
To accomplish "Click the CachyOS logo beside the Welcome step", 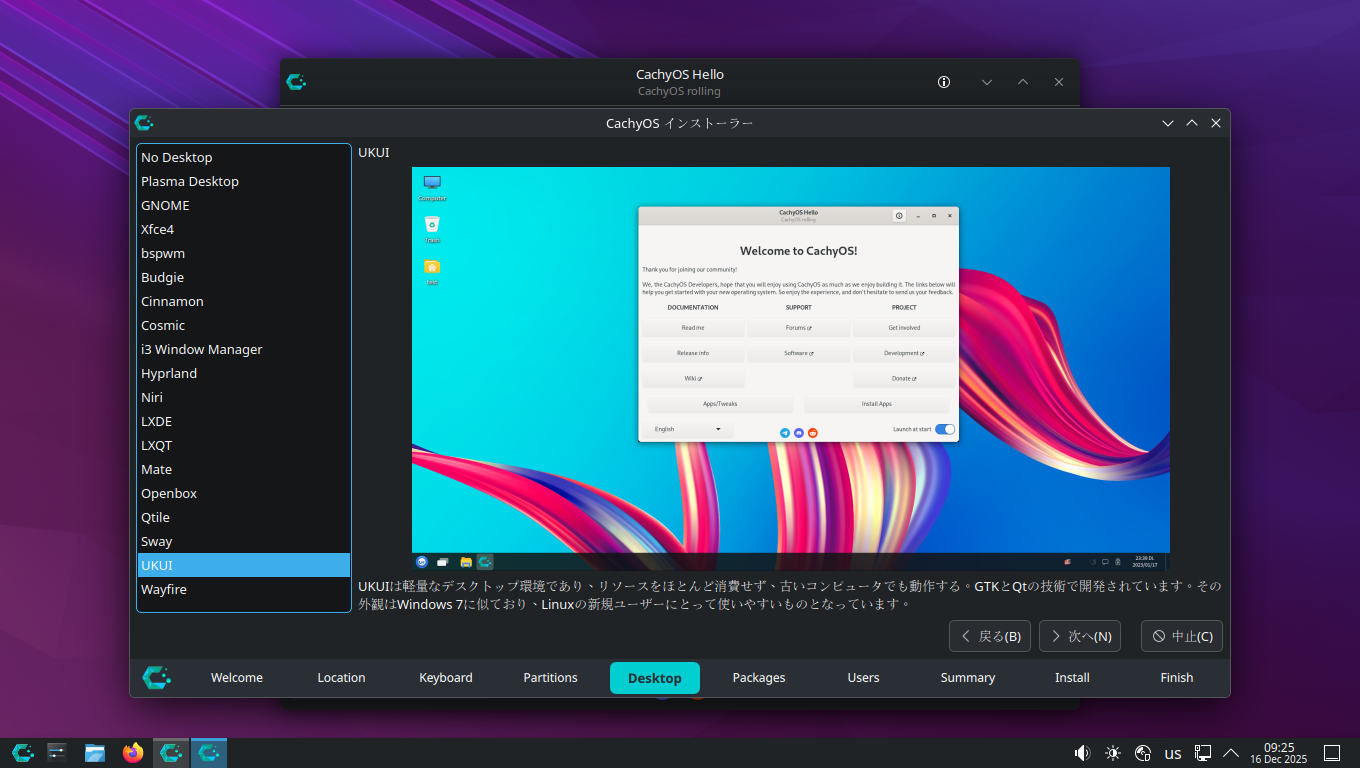I will pyautogui.click(x=156, y=677).
